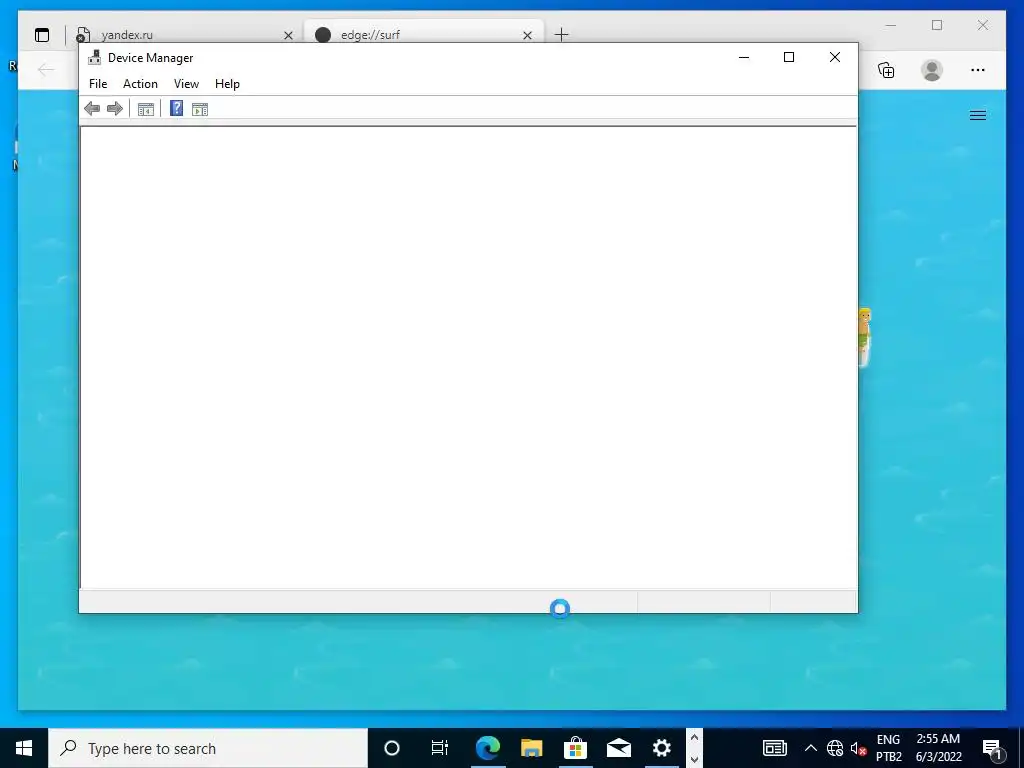
Task: Click the Edge tab actions menu icon
Action: 42,35
